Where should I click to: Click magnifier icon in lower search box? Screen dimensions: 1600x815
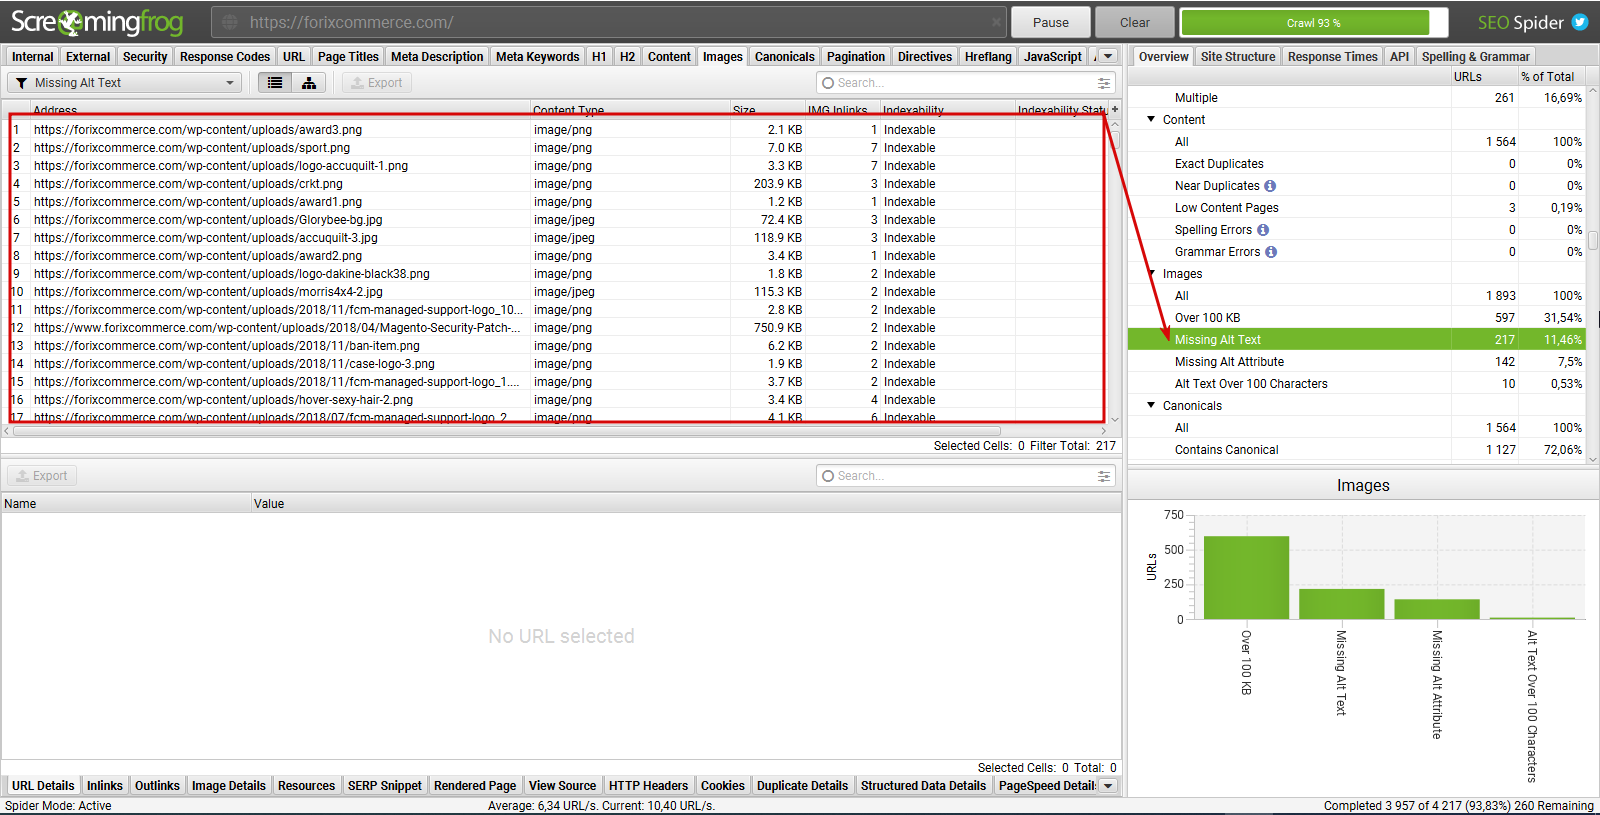828,476
